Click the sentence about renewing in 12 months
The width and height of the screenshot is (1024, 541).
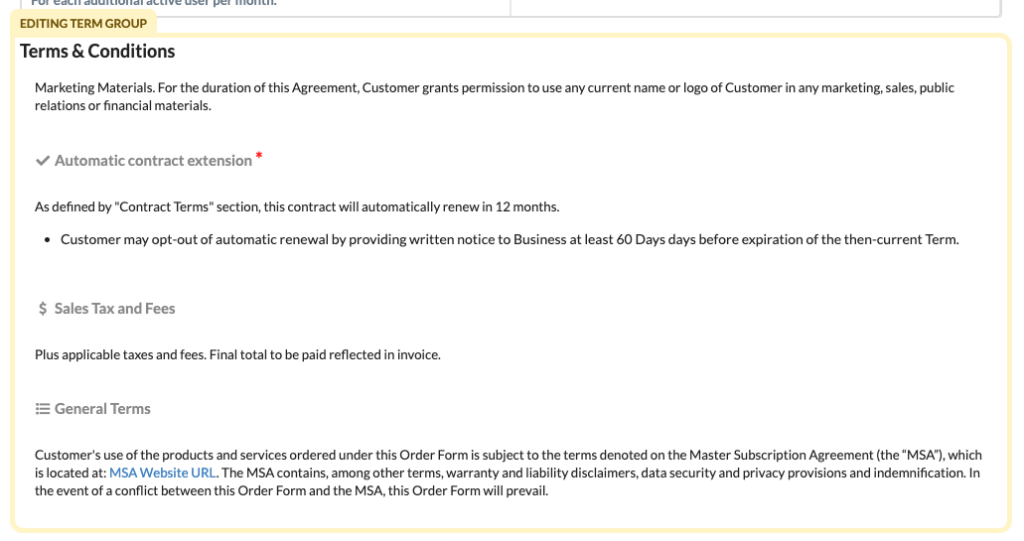297,207
